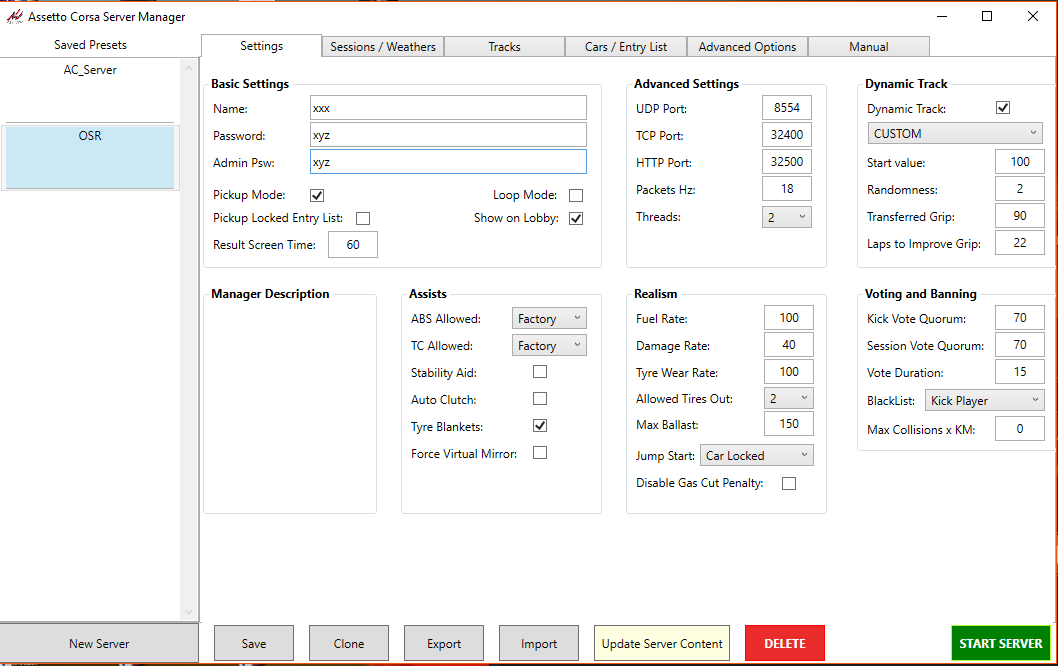Open the Tracks tab
1058x666 pixels.
(x=504, y=47)
